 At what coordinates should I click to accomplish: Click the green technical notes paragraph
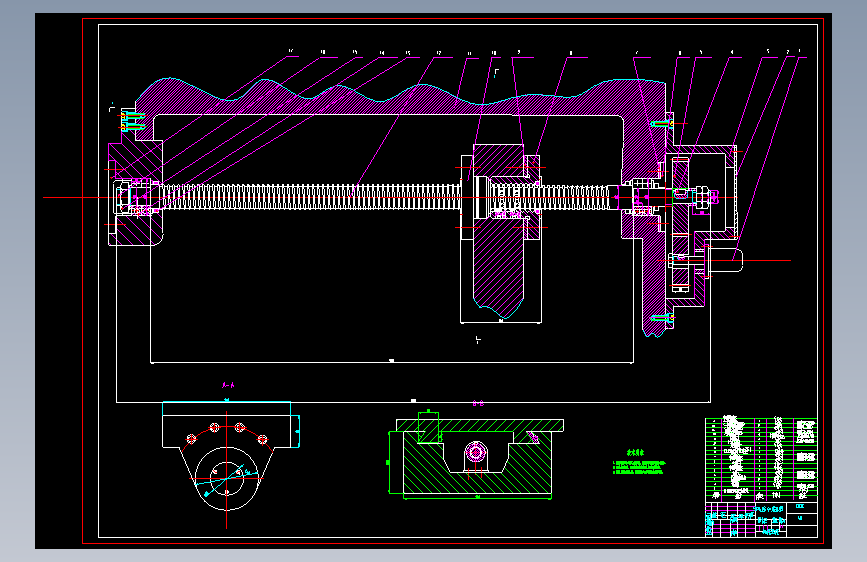[x=639, y=468]
